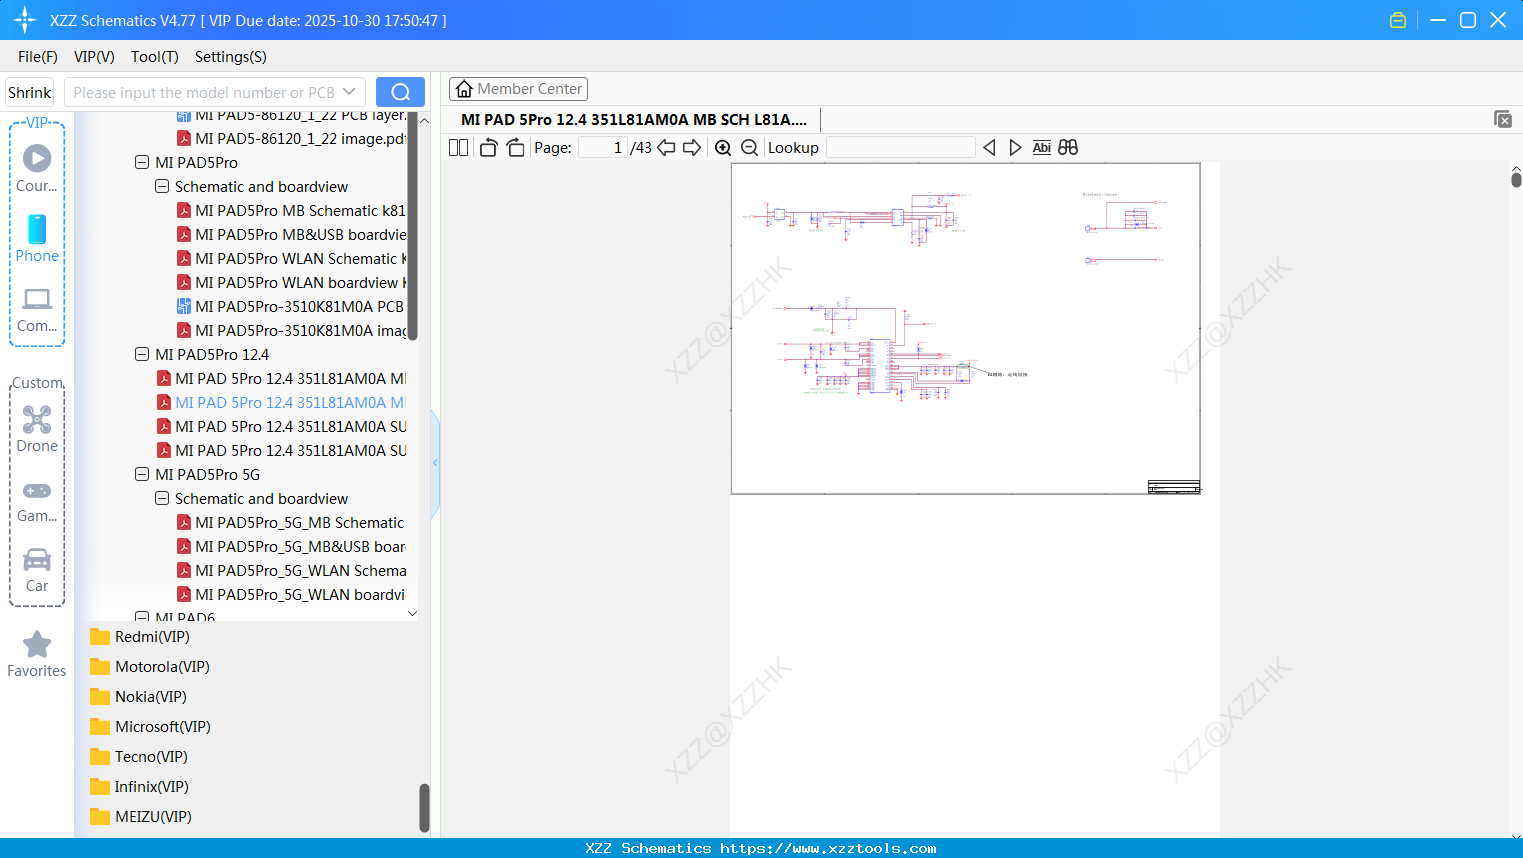
Task: Click the blue search button
Action: pyautogui.click(x=400, y=92)
